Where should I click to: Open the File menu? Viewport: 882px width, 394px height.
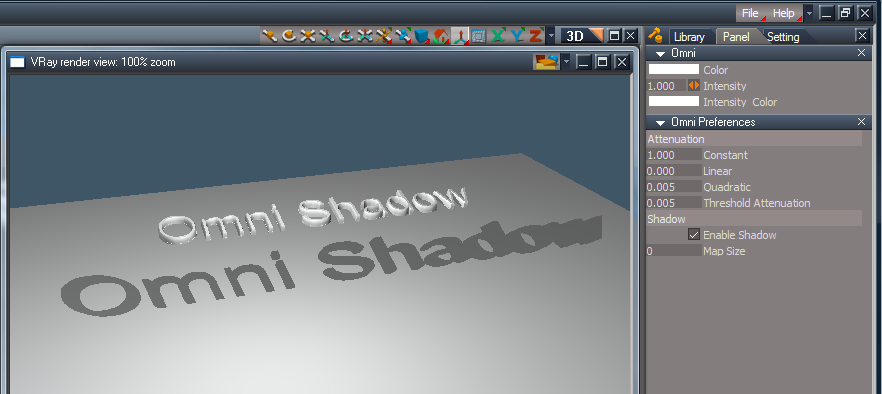pos(750,13)
